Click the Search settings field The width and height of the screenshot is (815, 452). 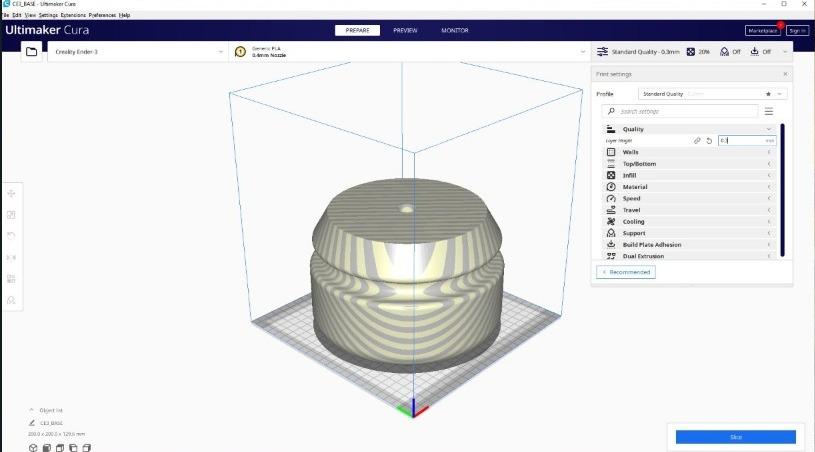[680, 111]
